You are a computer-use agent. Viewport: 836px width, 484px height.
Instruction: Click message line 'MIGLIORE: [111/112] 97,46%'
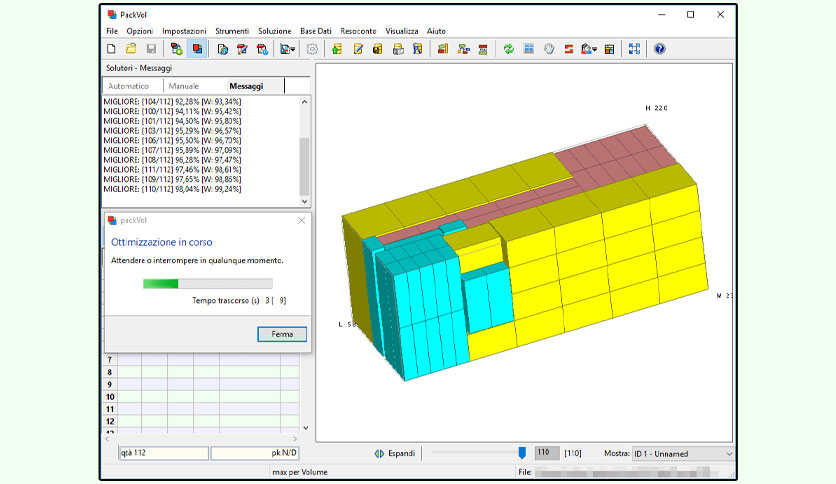coord(172,170)
